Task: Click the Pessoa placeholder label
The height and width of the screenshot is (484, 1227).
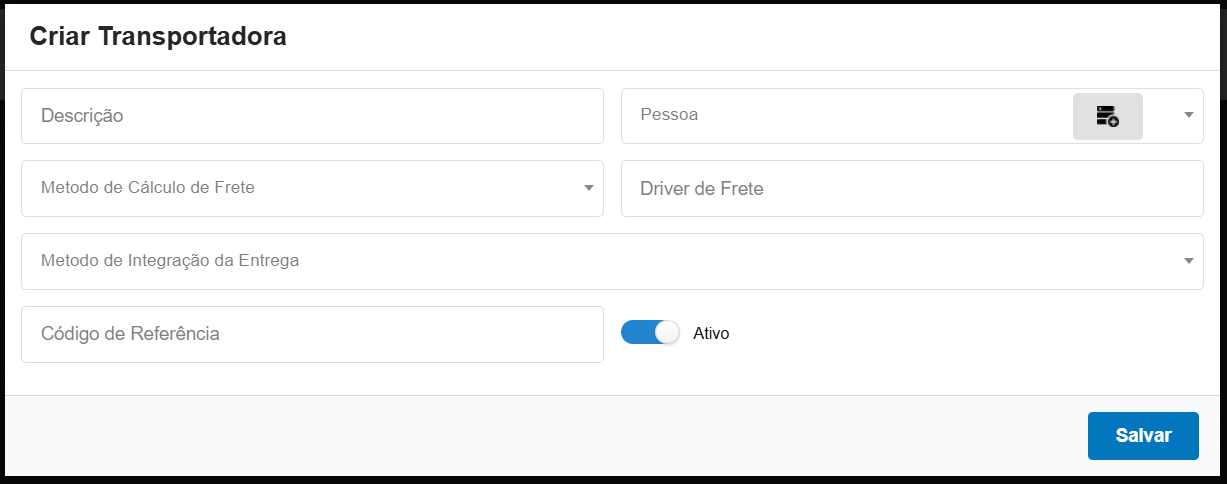Action: click(x=669, y=115)
